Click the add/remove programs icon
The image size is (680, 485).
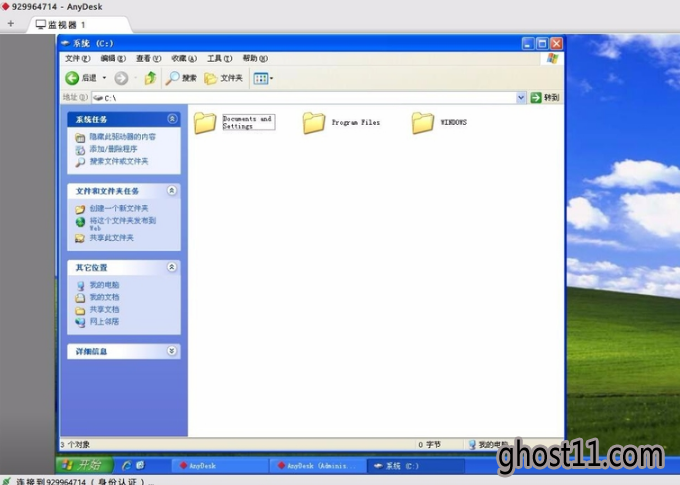[80, 150]
